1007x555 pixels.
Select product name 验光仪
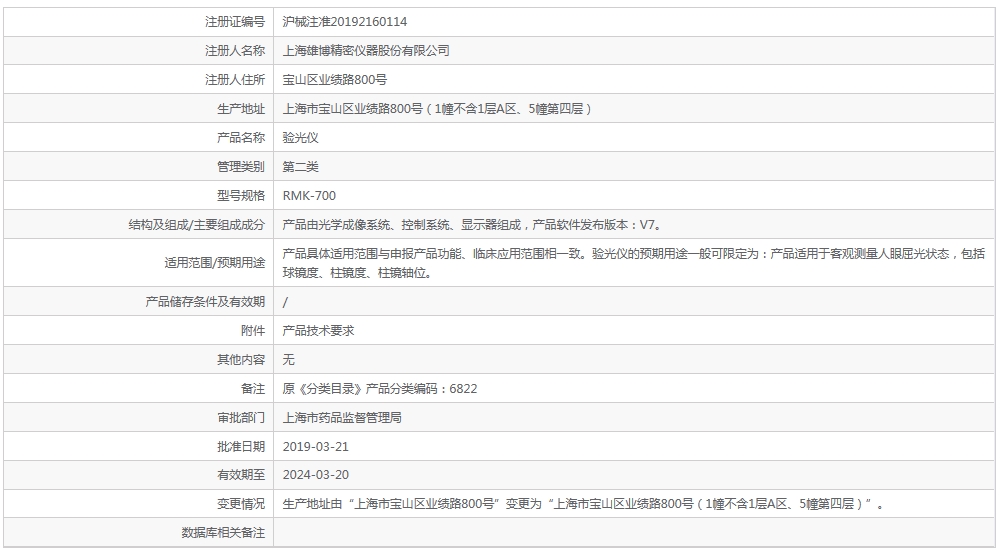click(x=301, y=137)
